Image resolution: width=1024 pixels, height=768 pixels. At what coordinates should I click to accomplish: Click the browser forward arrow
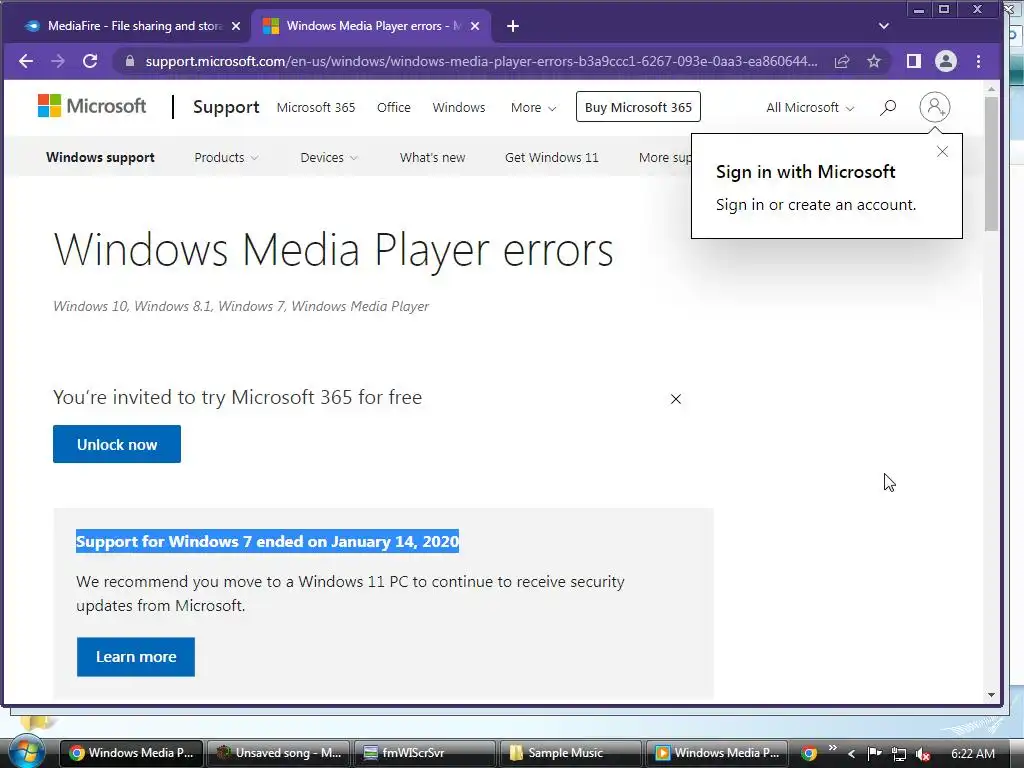pyautogui.click(x=58, y=61)
